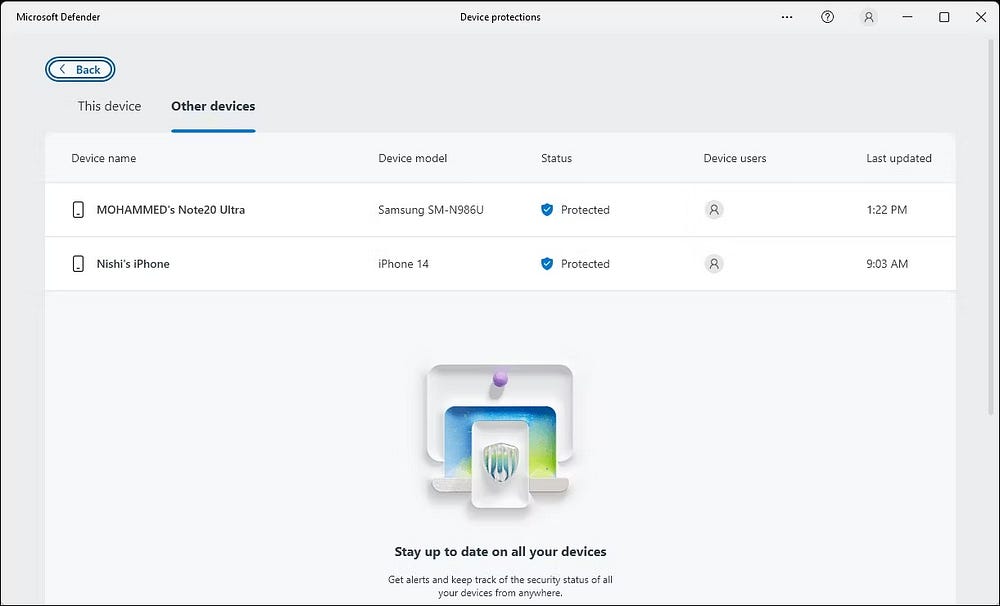Viewport: 1000px width, 606px height.
Task: Switch to the This device tab
Action: 109,106
